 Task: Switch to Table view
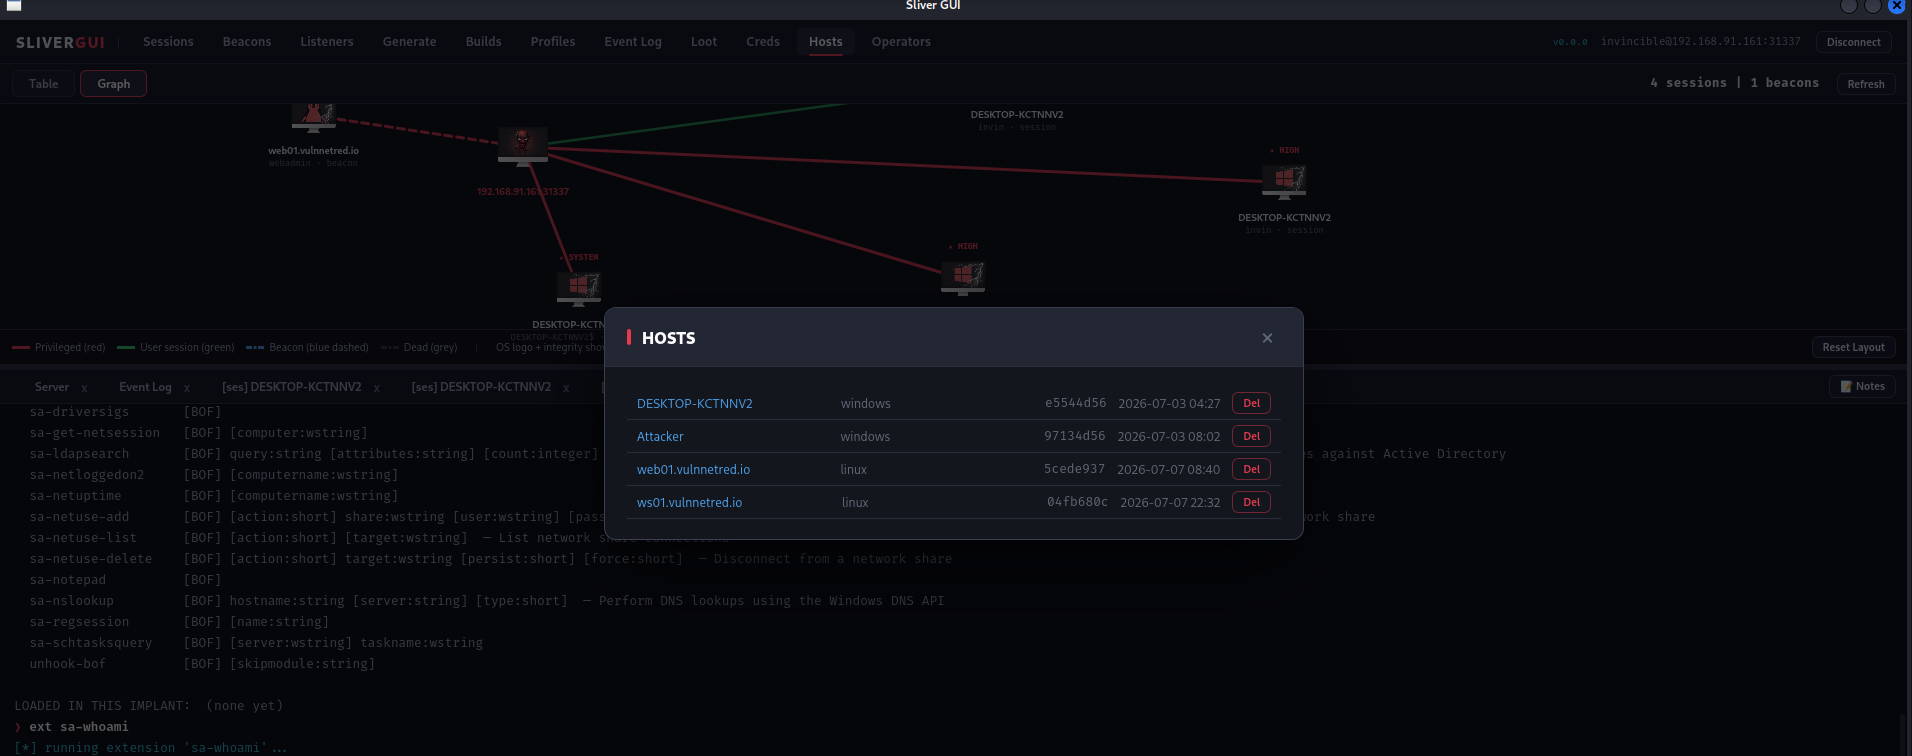[43, 84]
